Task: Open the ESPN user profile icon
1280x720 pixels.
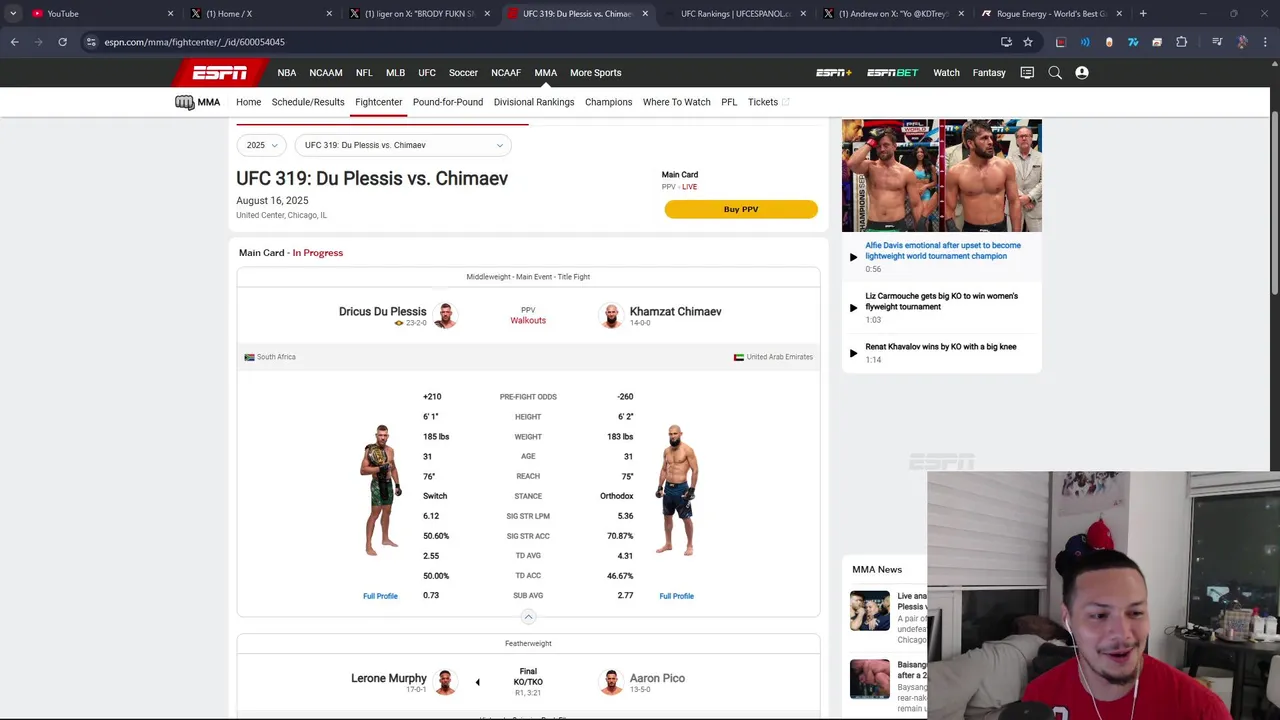Action: (x=1082, y=73)
